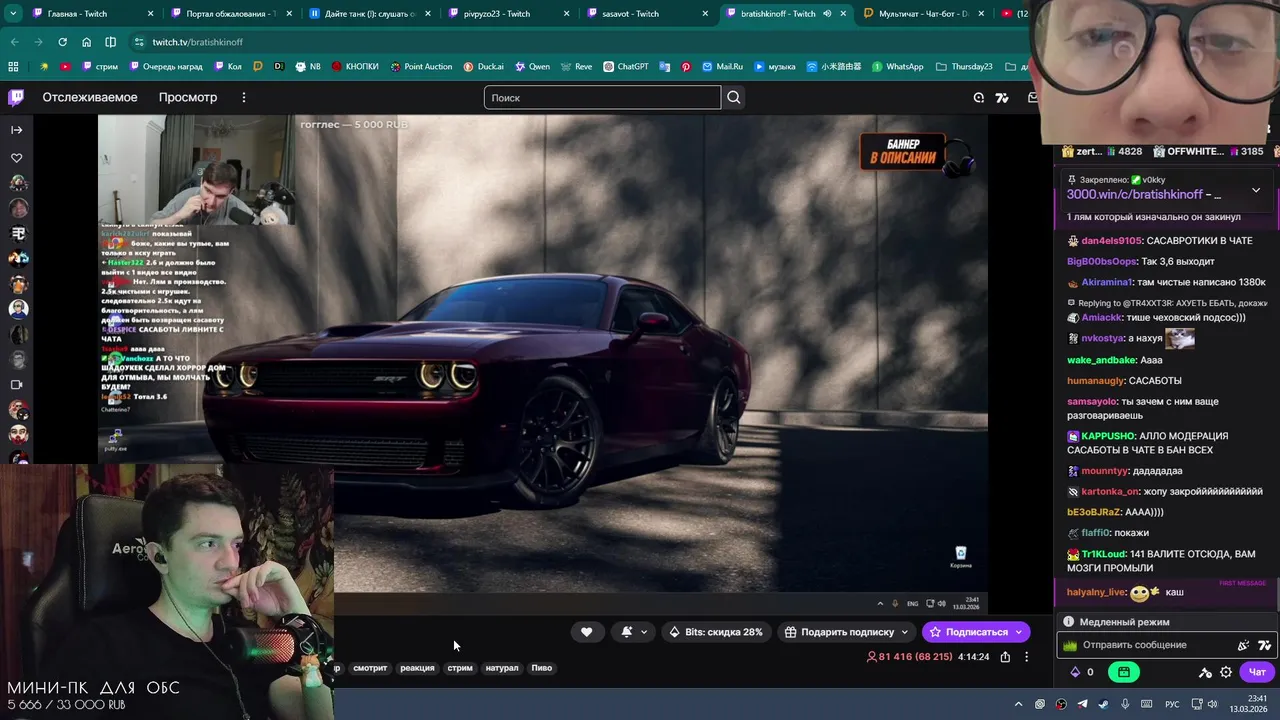Viewport: 1280px width, 720px height.
Task: Click the celebration emote icon in chat input
Action: 1243,645
